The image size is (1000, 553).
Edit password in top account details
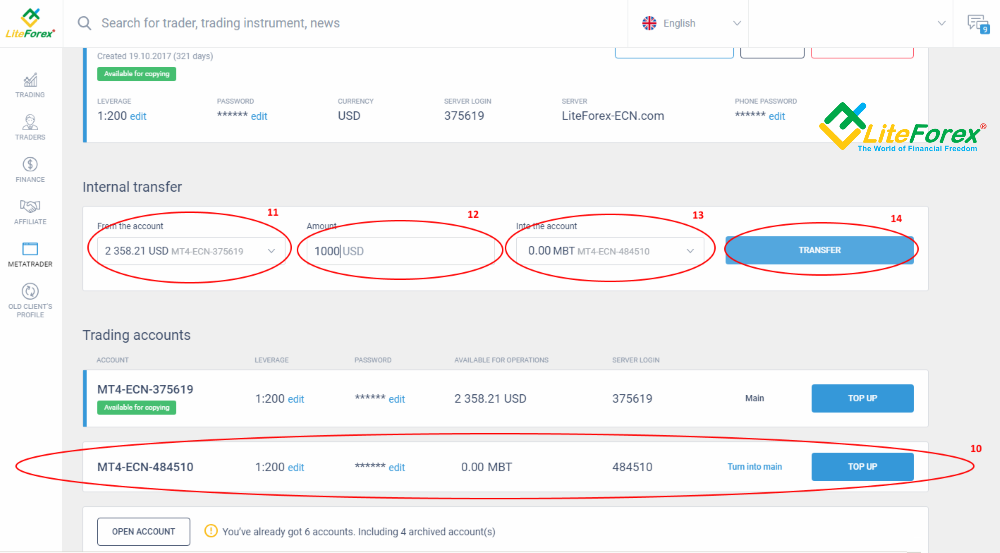[259, 116]
